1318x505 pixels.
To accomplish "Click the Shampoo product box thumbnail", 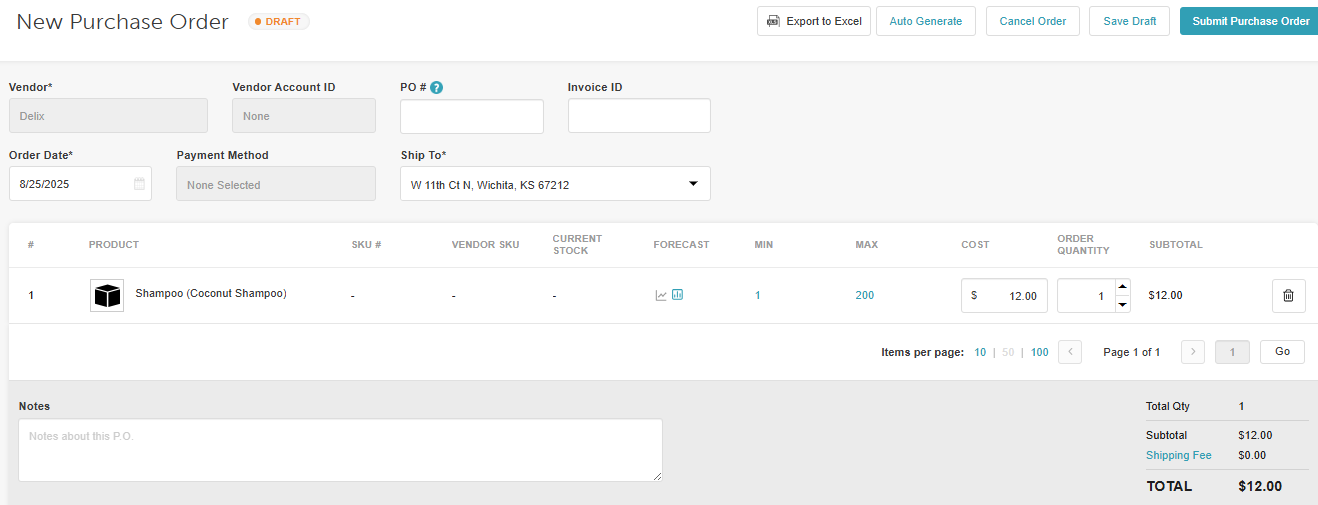I will [x=107, y=296].
